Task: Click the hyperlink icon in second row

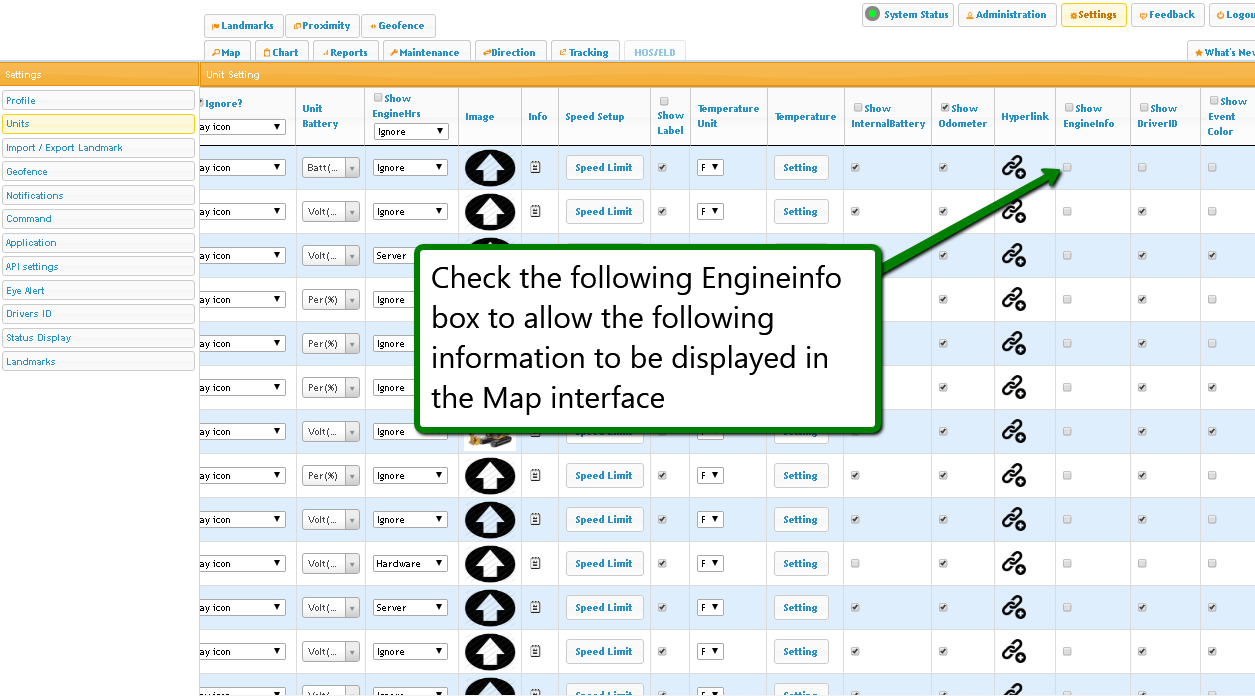Action: (x=1013, y=212)
